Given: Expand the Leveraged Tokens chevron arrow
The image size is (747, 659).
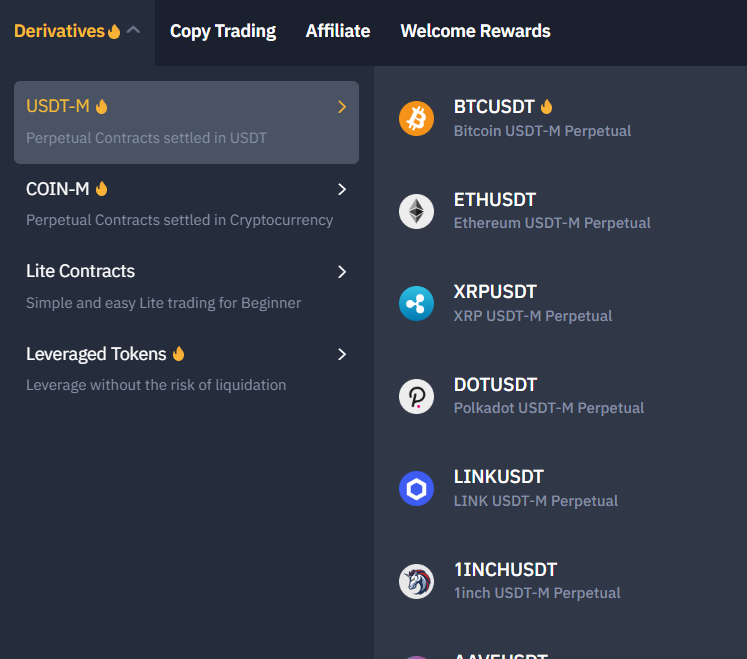Looking at the screenshot, I should [342, 354].
